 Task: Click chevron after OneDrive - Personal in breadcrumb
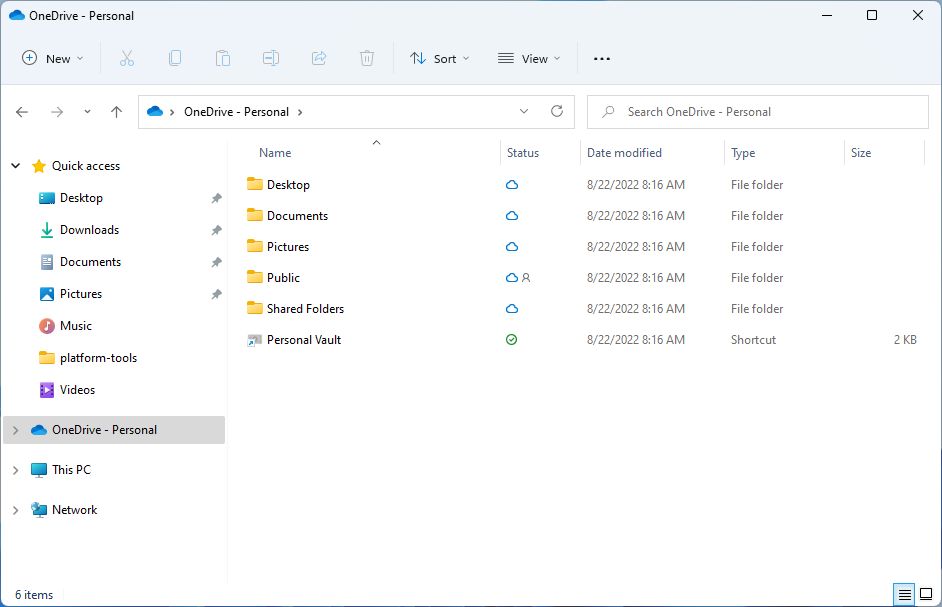pyautogui.click(x=300, y=112)
